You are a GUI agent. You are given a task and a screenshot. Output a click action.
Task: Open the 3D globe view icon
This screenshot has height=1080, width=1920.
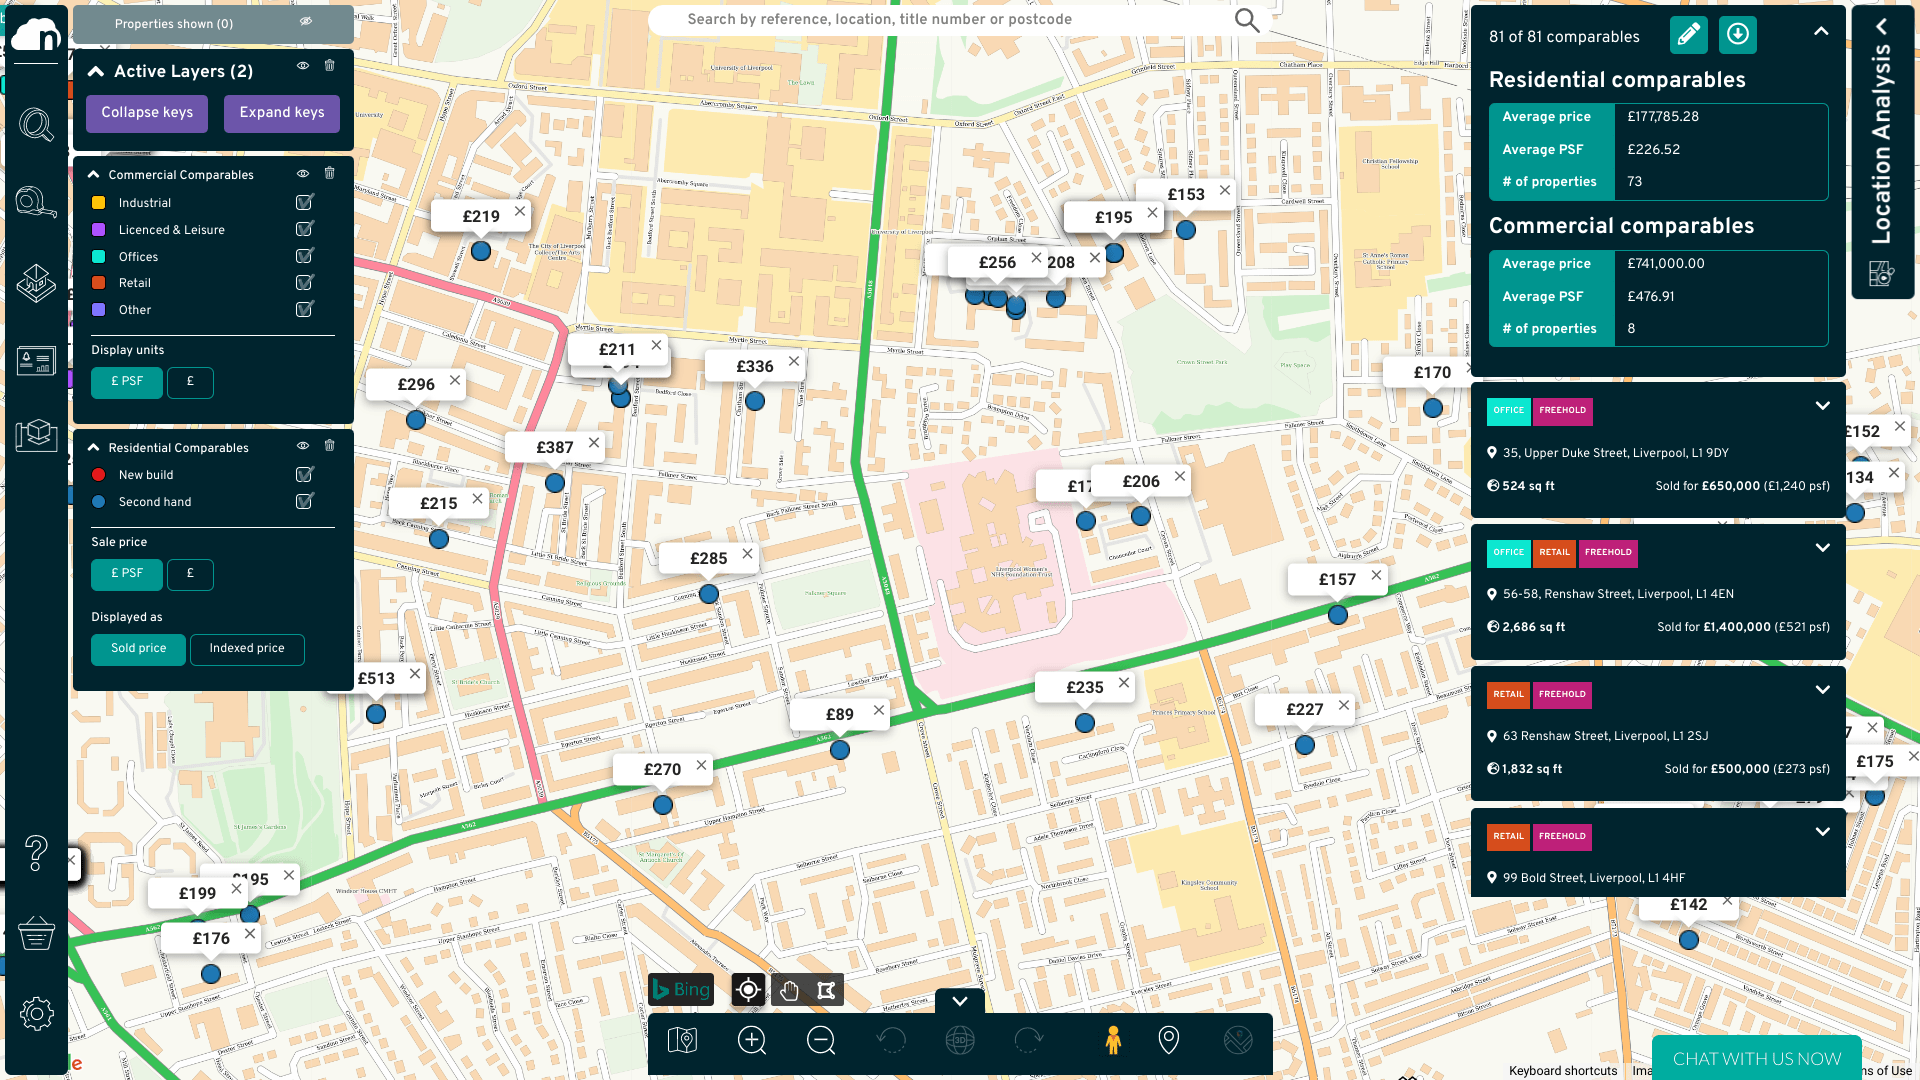959,1040
